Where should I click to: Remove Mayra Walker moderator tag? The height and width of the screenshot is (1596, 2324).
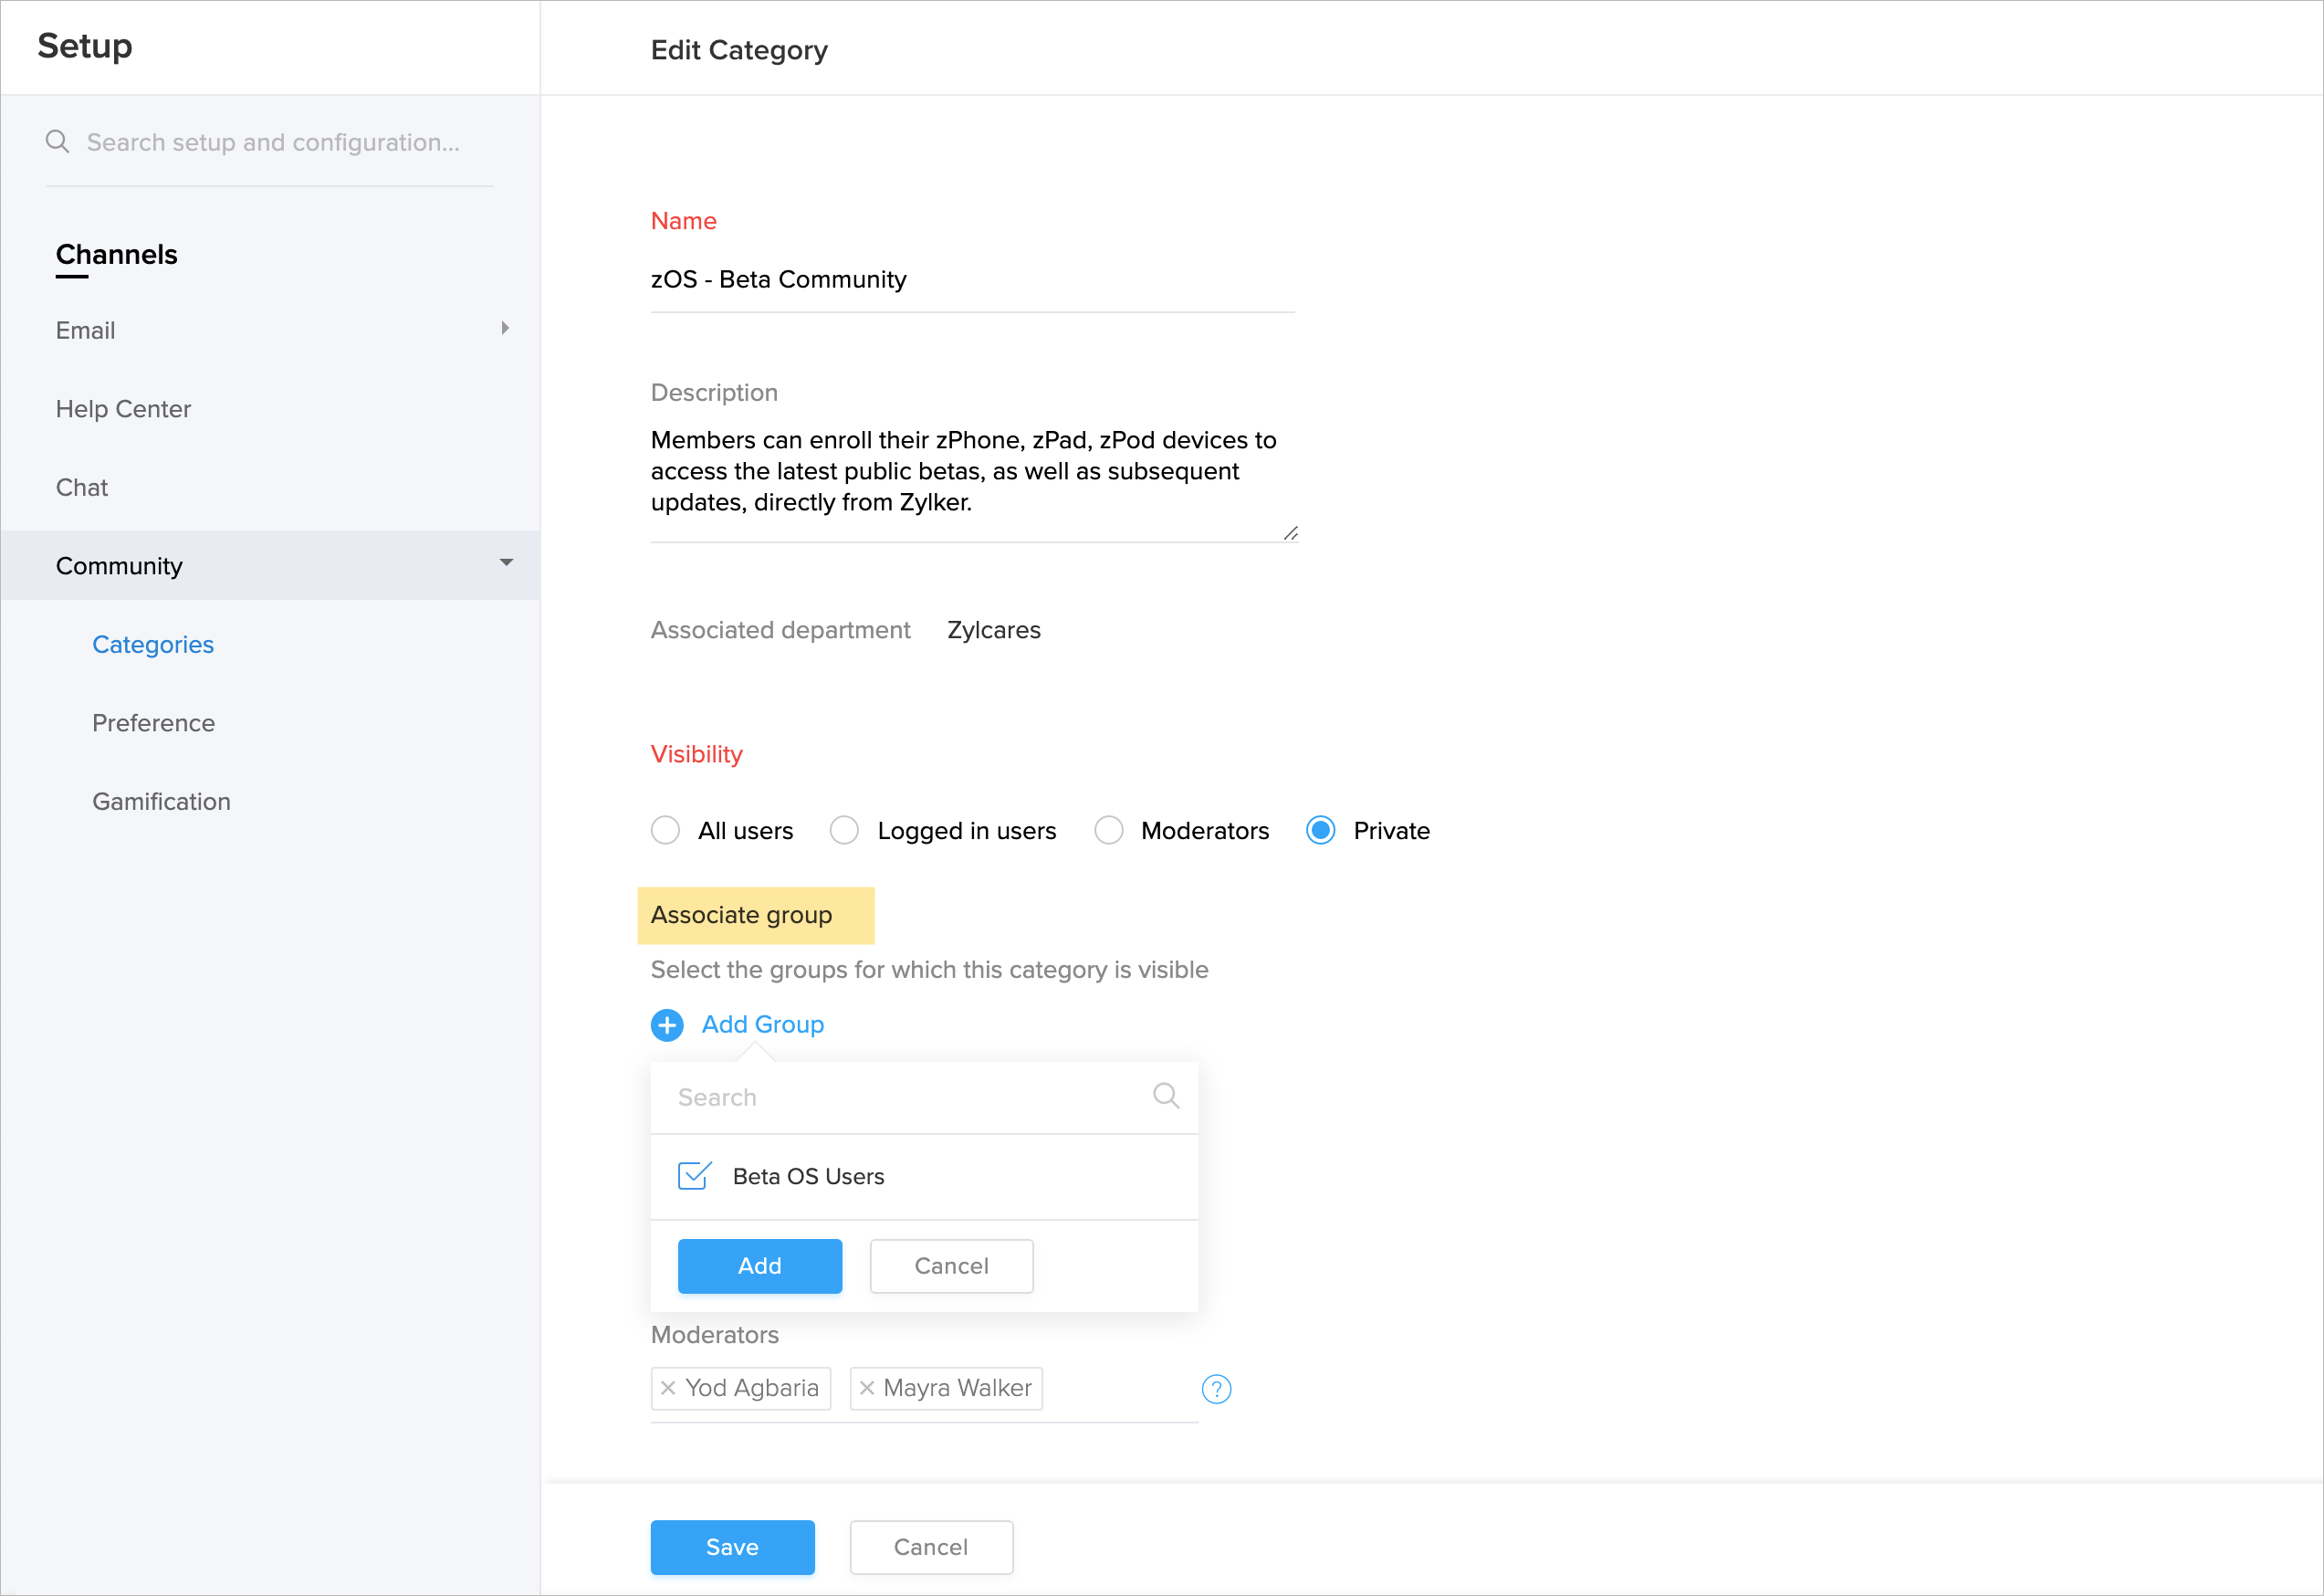pos(867,1388)
